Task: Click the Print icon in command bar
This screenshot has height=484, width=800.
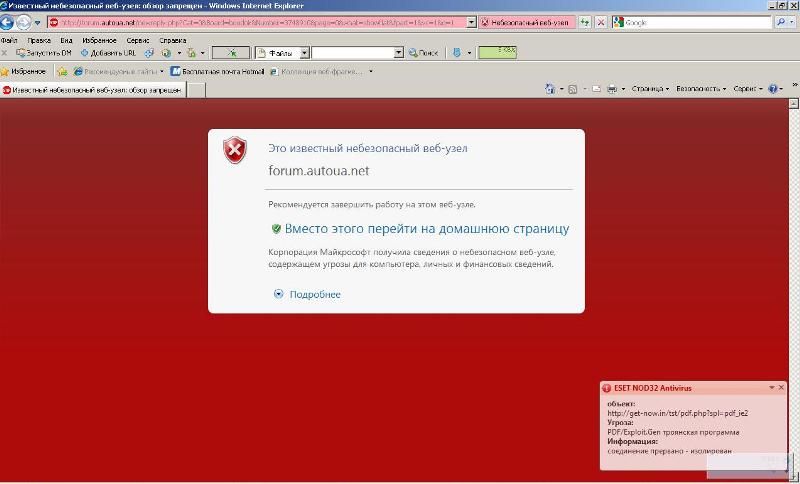Action: click(612, 89)
